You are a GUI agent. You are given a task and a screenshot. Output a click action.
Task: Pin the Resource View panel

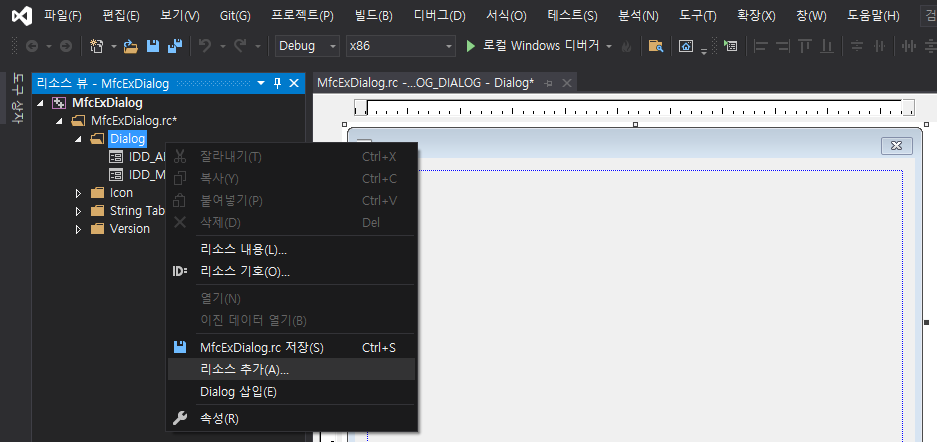(277, 84)
